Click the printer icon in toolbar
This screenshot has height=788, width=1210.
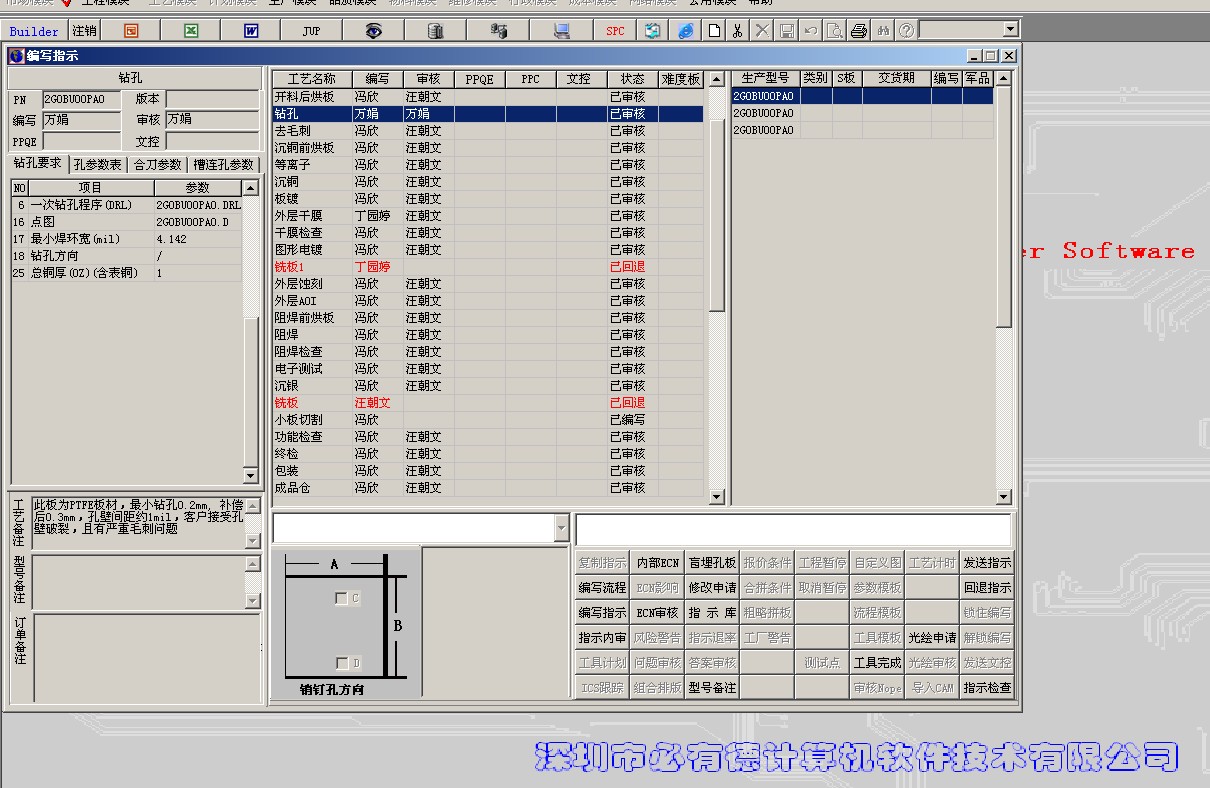(858, 31)
